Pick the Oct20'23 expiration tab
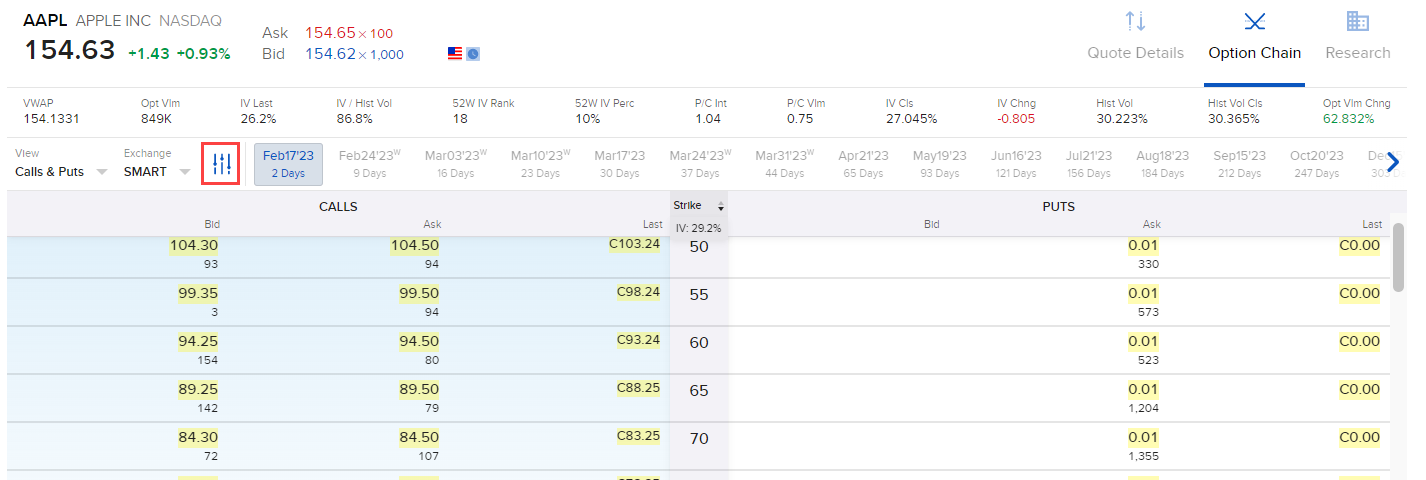Screen dimensions: 1426x480 click(x=1314, y=164)
